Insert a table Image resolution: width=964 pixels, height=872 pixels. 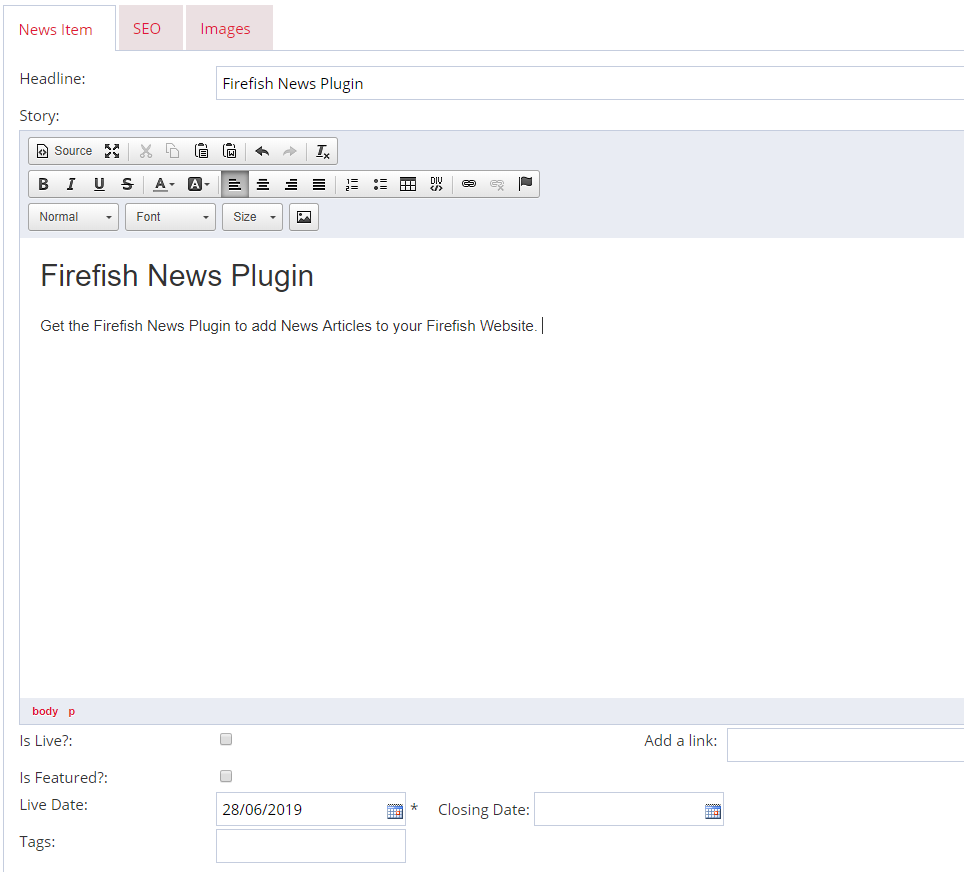[408, 184]
